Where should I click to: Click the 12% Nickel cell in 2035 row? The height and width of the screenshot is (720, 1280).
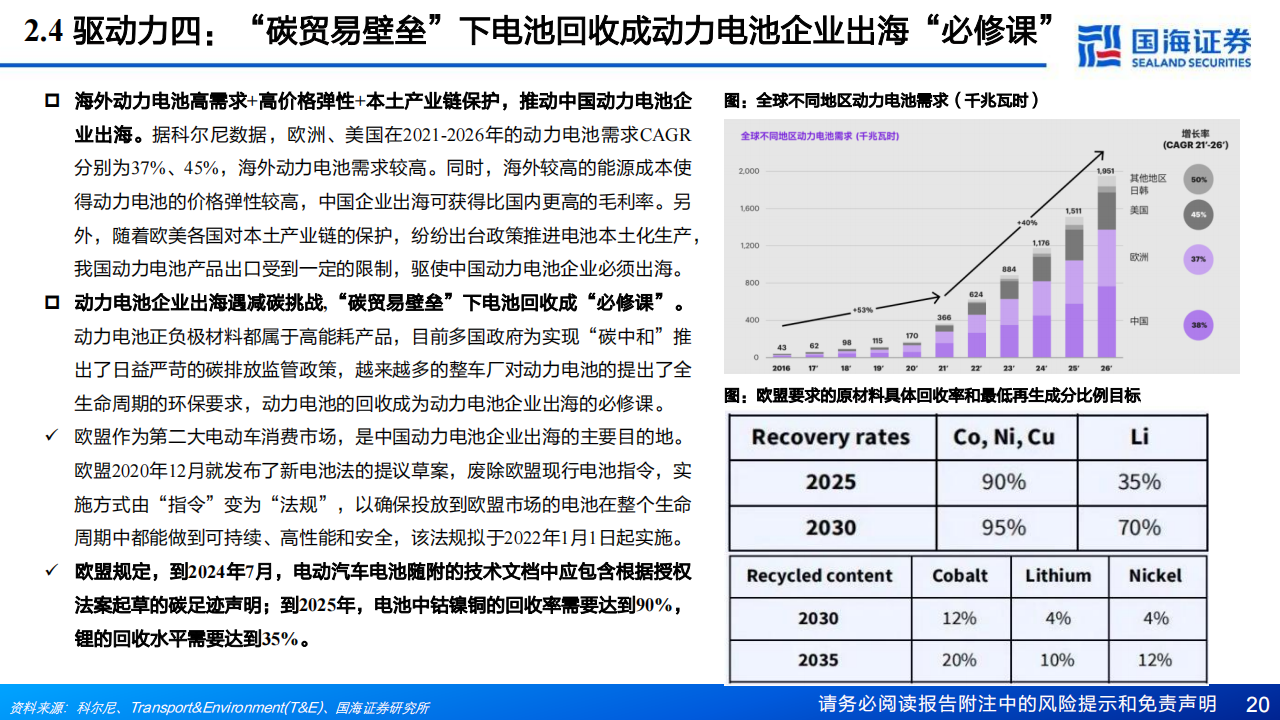pyautogui.click(x=1155, y=661)
